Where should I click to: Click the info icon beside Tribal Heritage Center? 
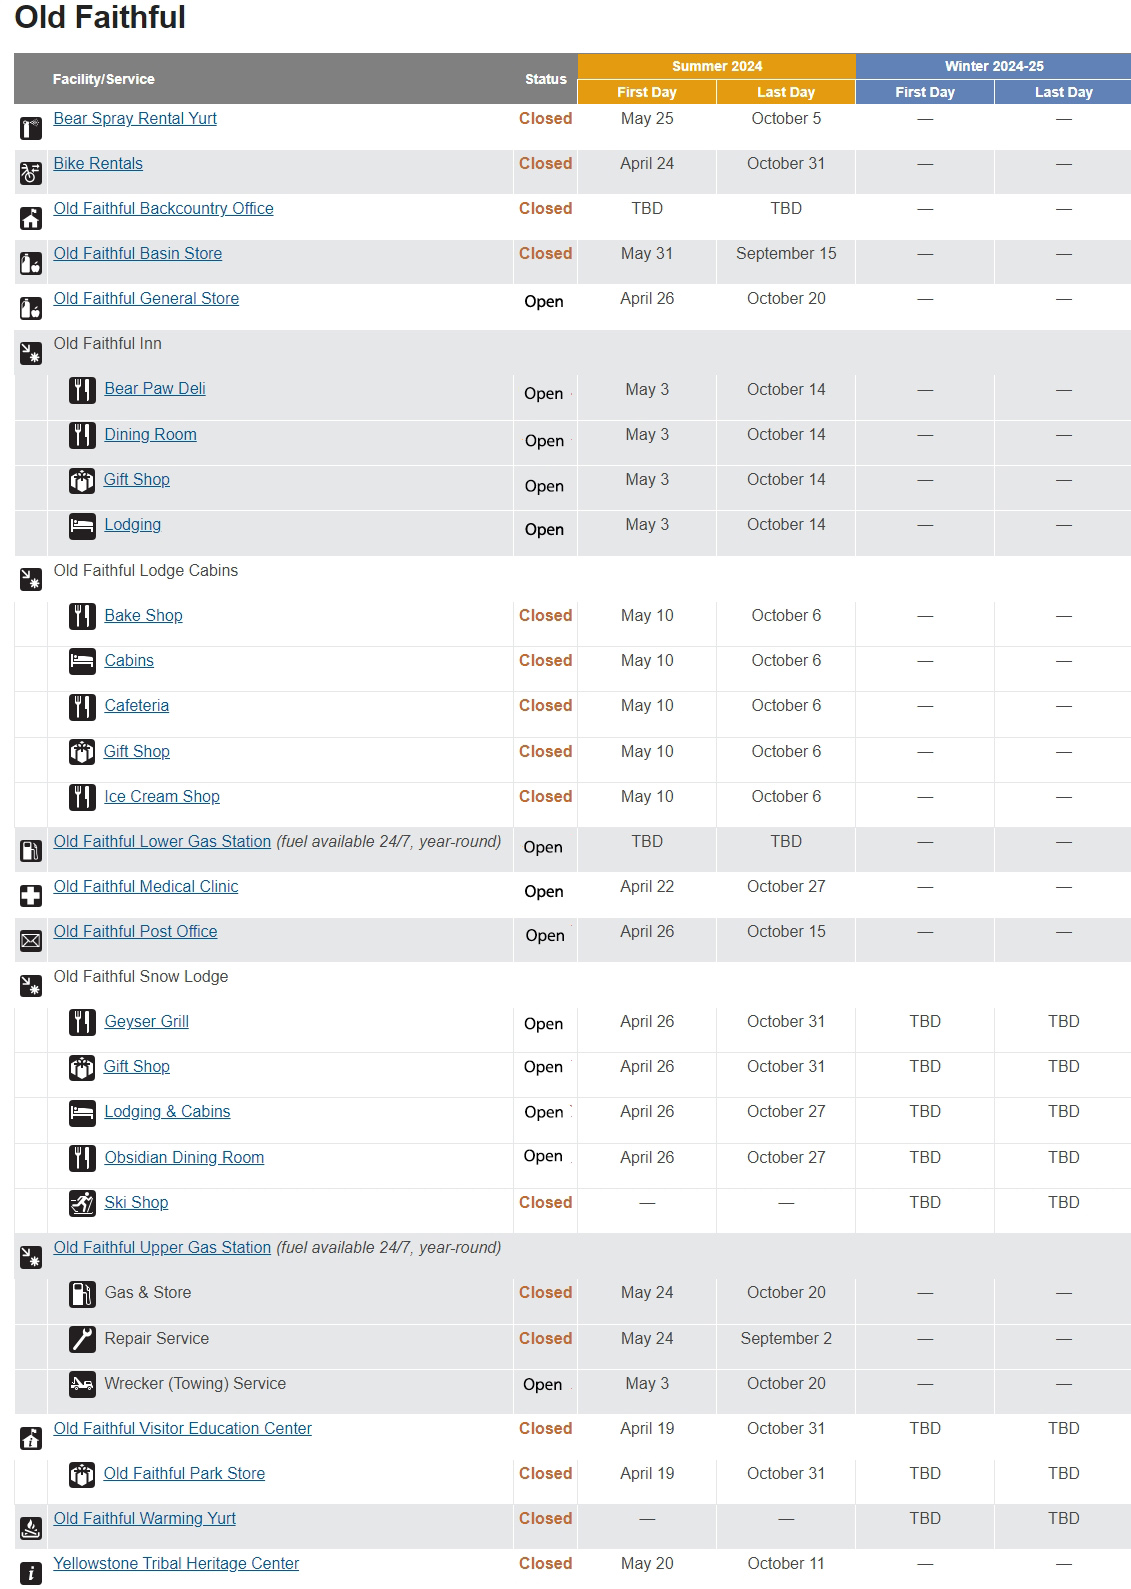click(x=31, y=1573)
